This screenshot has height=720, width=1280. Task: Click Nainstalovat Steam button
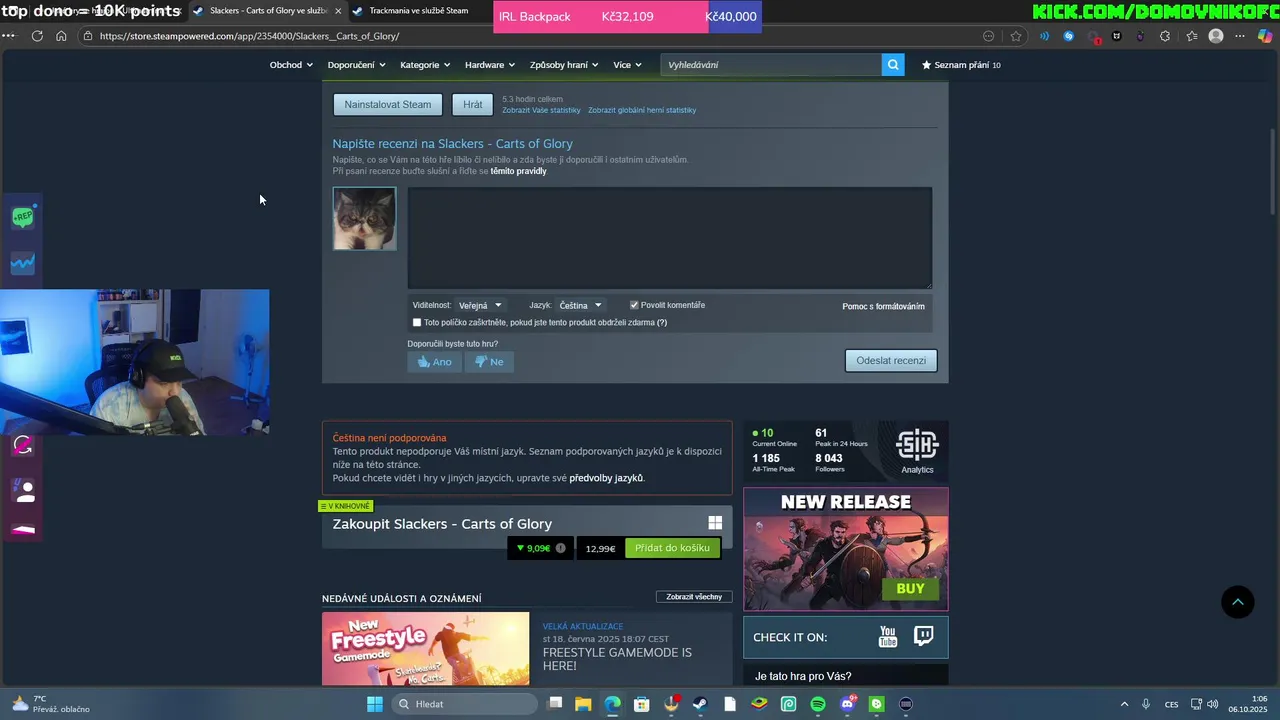pyautogui.click(x=388, y=104)
